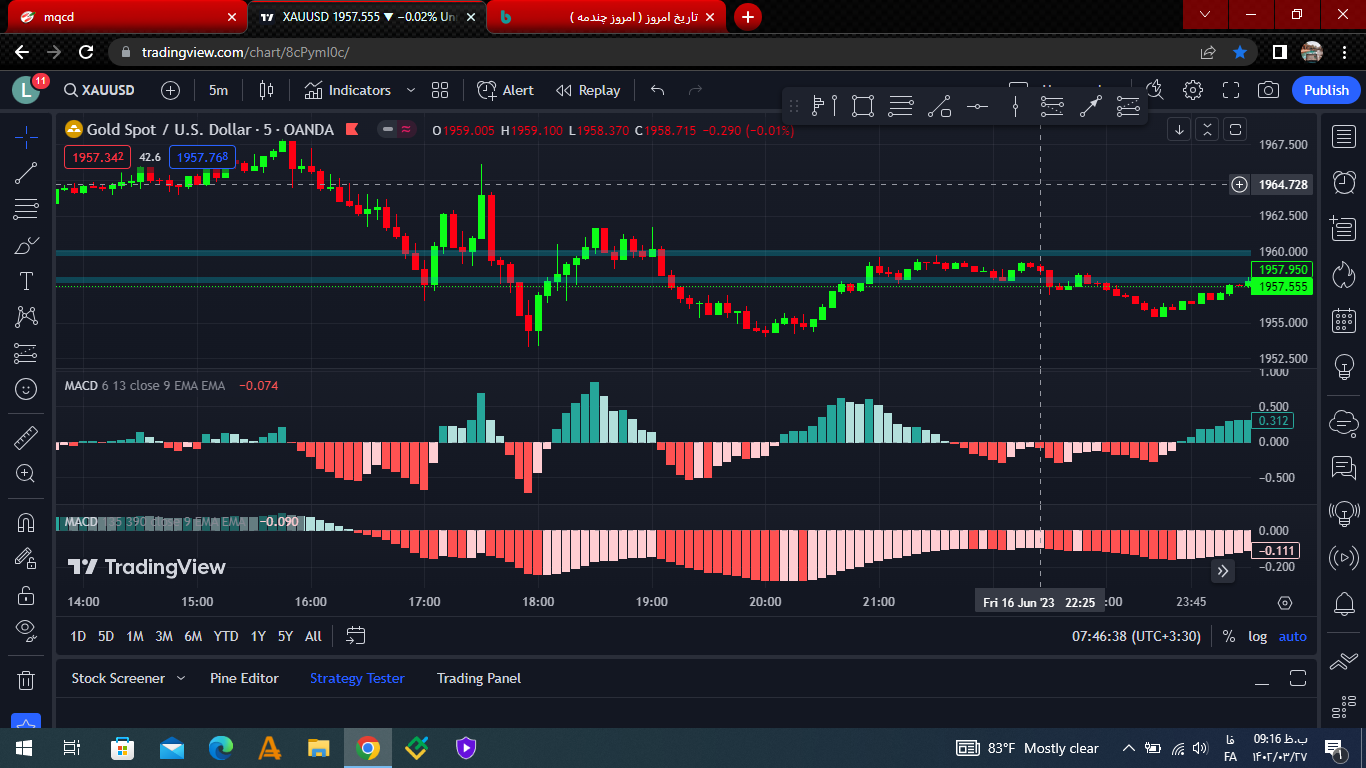Open the watchlist panel in right sidebar
Viewport: 1366px width, 768px height.
[x=1344, y=137]
